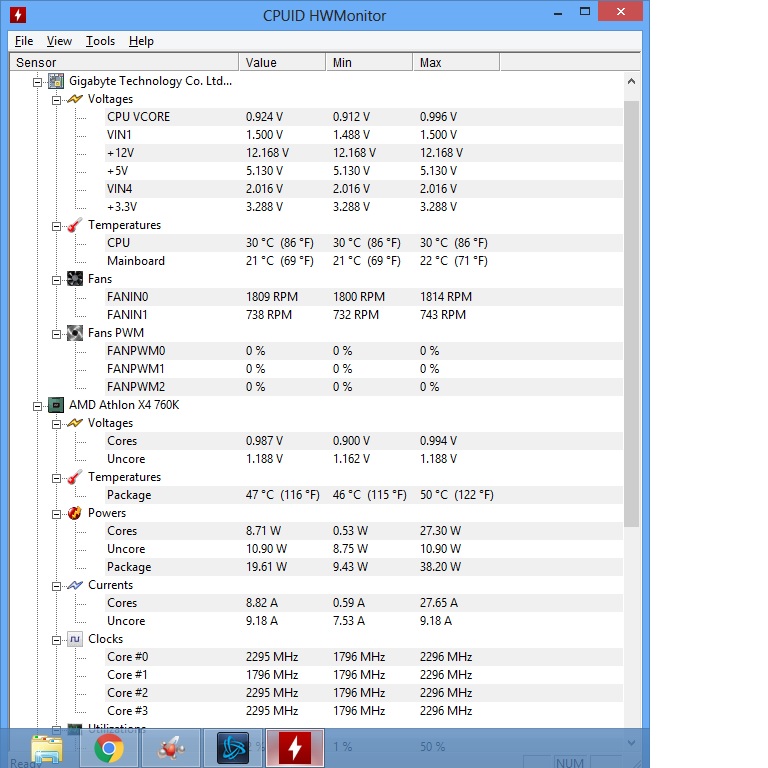Viewport: 768px width, 768px height.
Task: Collapse the Currents section
Action: [56, 586]
